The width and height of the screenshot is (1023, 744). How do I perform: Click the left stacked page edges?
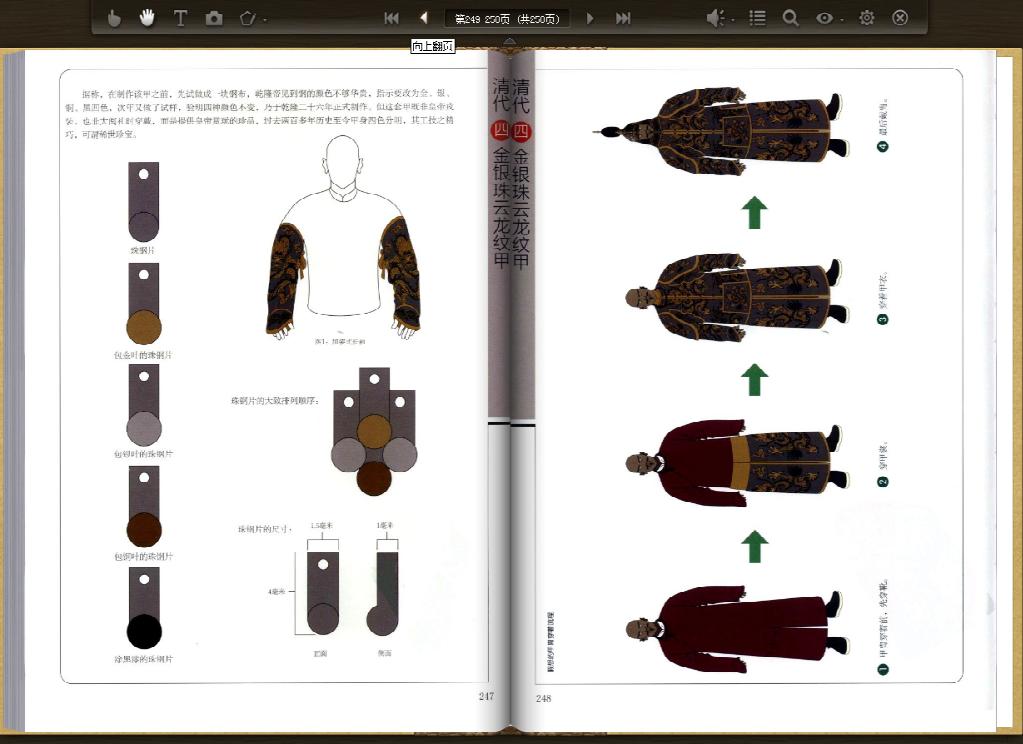(14, 392)
